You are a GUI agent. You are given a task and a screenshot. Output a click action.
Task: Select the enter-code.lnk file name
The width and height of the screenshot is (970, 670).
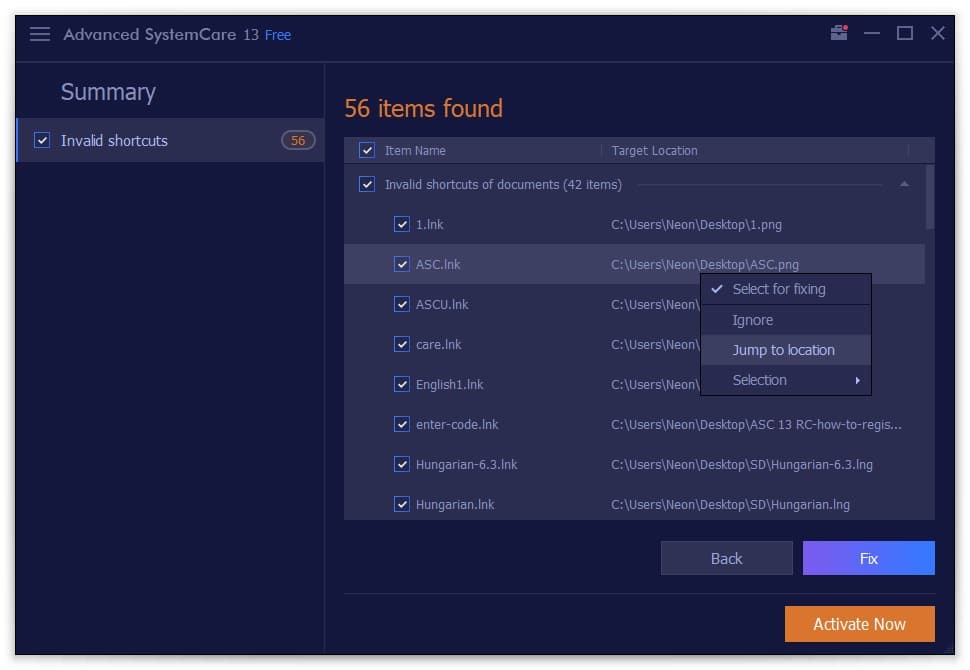click(x=457, y=424)
